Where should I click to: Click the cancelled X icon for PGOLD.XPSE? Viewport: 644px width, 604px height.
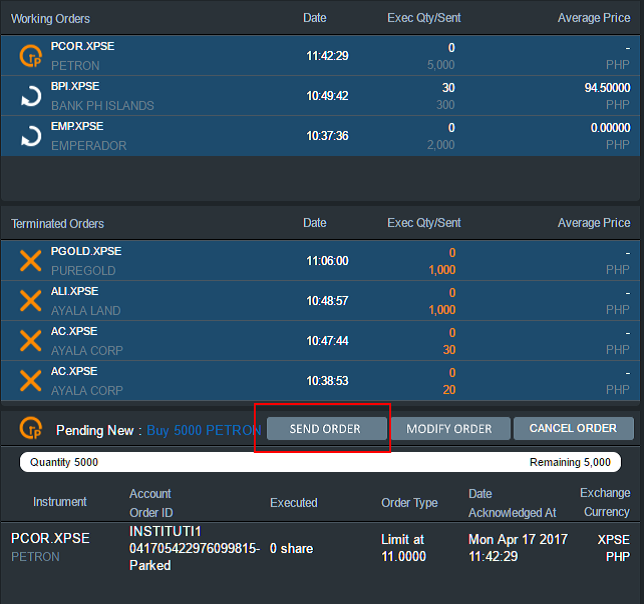(31, 261)
